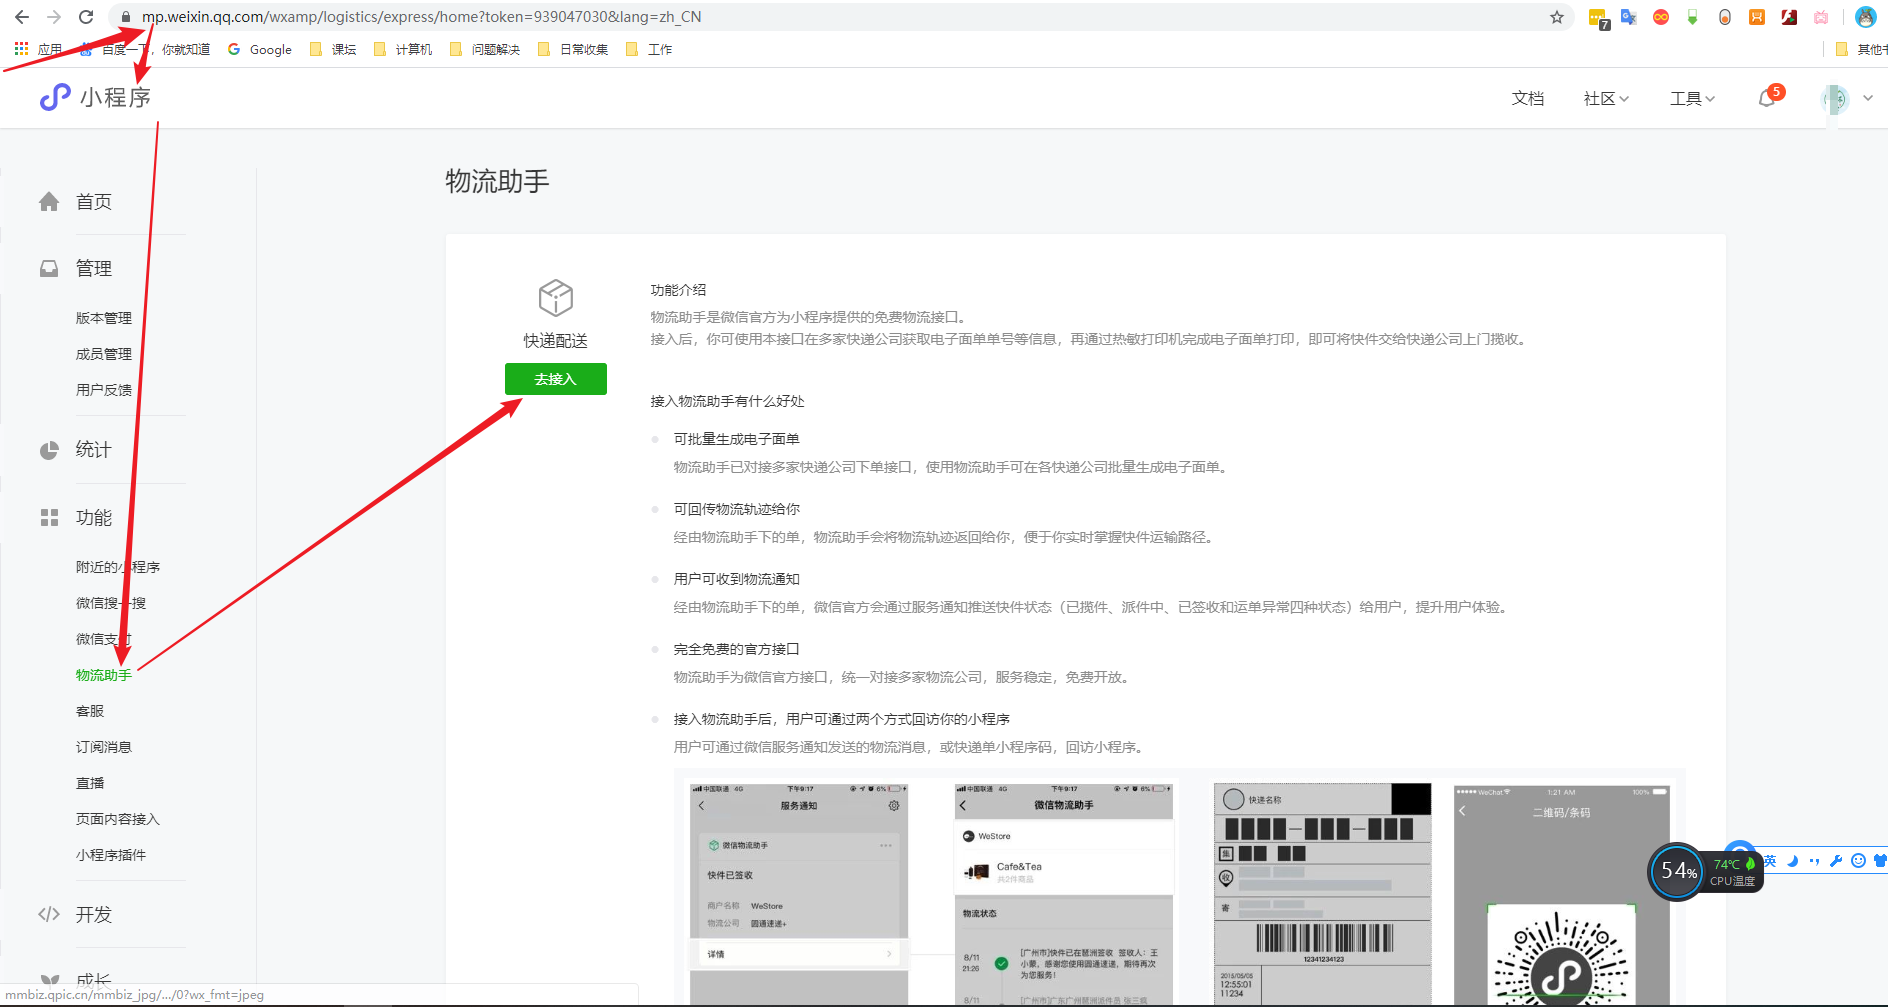Screen dimensions: 1888x1007
Task: Open the Google Translate extension
Action: 1629,17
